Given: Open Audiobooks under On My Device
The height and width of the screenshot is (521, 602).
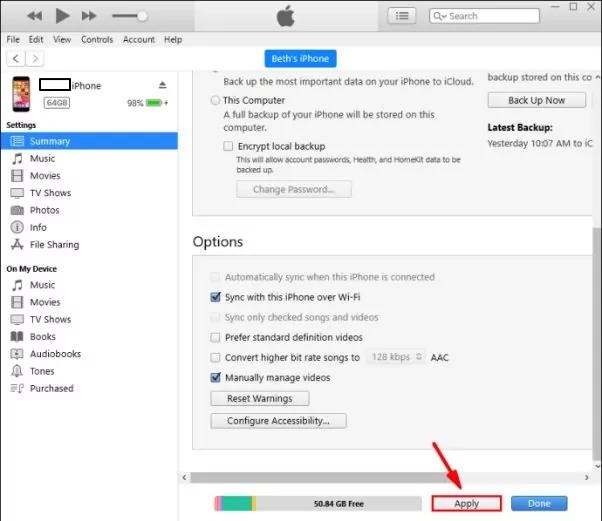Looking at the screenshot, I should click(x=55, y=354).
